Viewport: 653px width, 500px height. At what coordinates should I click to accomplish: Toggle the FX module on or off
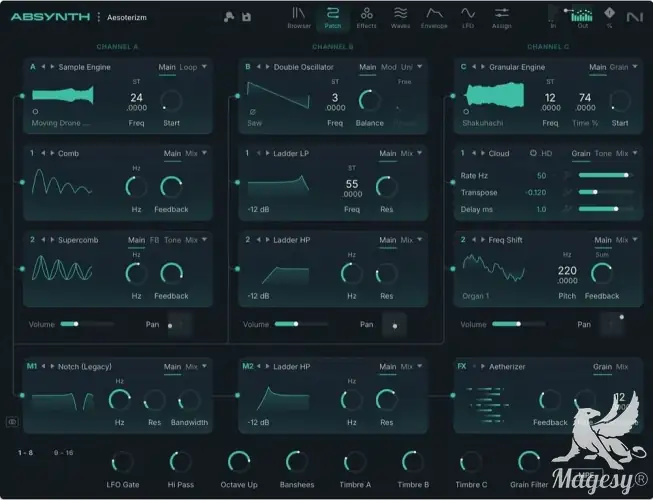tap(462, 366)
